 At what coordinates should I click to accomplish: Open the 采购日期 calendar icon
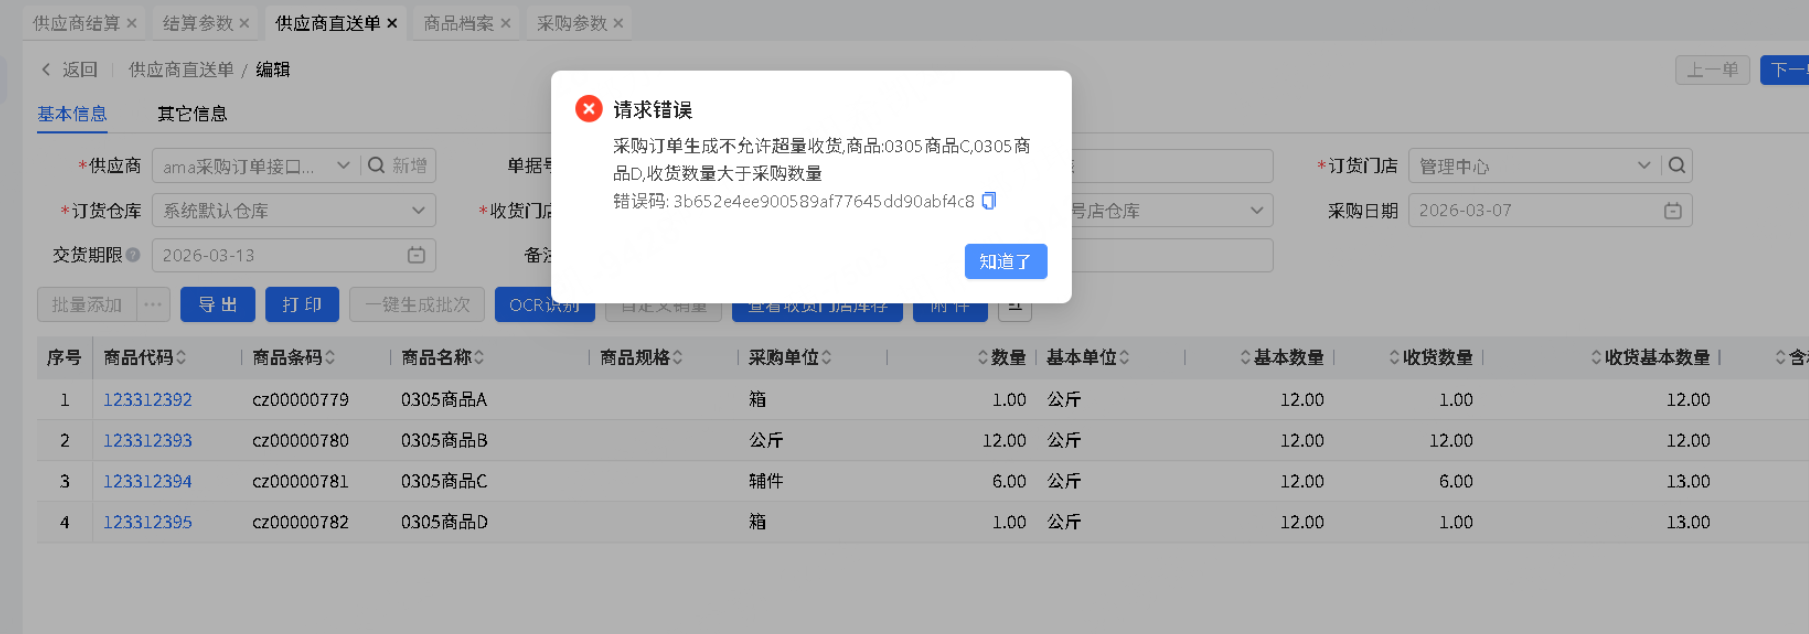pos(1673,210)
